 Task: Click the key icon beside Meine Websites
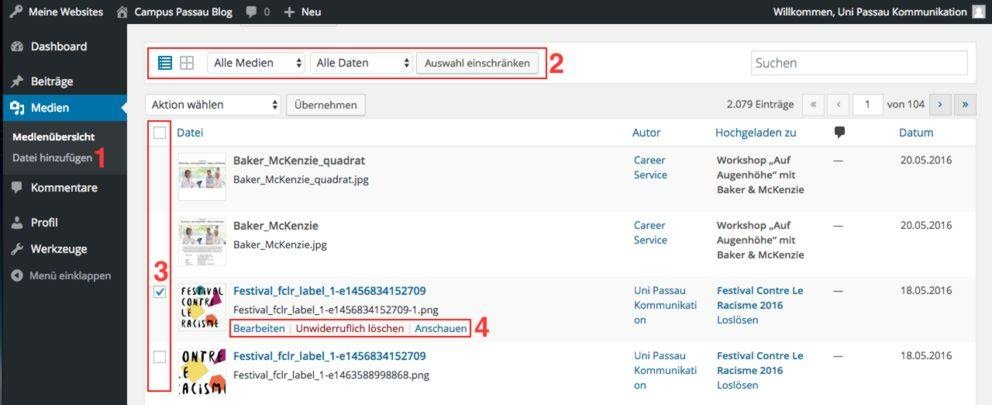(x=16, y=12)
